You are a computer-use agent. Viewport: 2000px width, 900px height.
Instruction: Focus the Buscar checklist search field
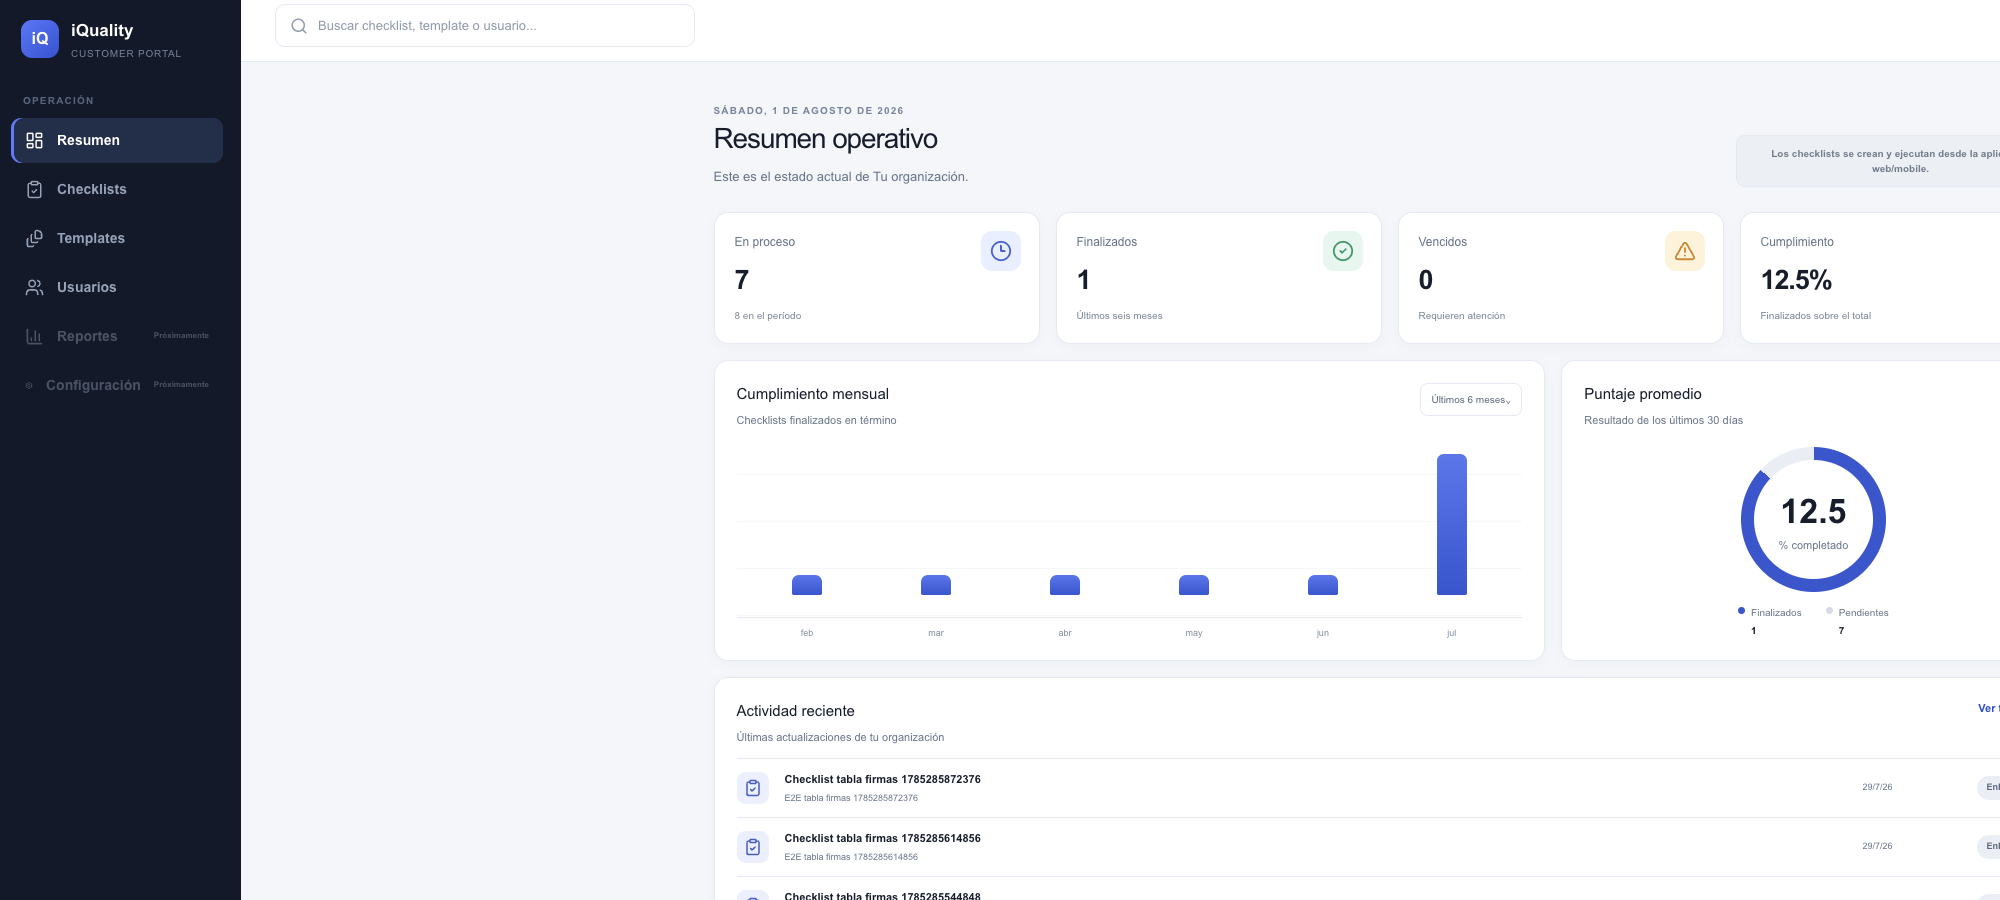(x=485, y=26)
